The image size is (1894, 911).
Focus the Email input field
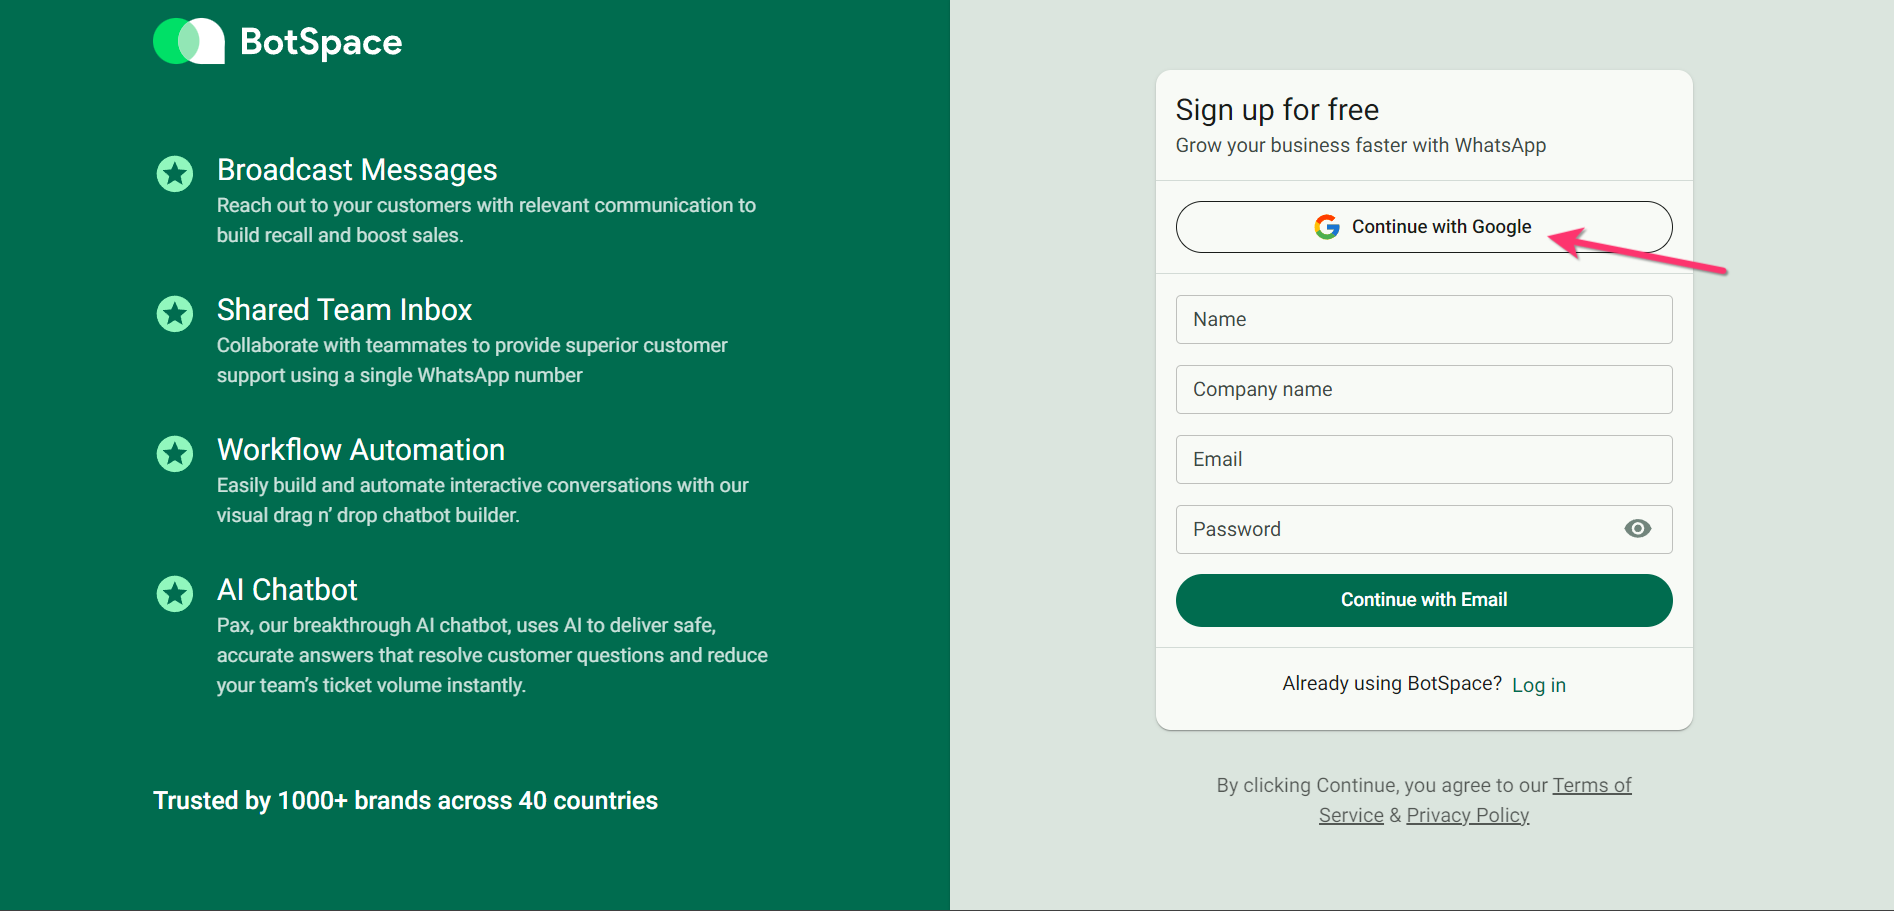1424,459
